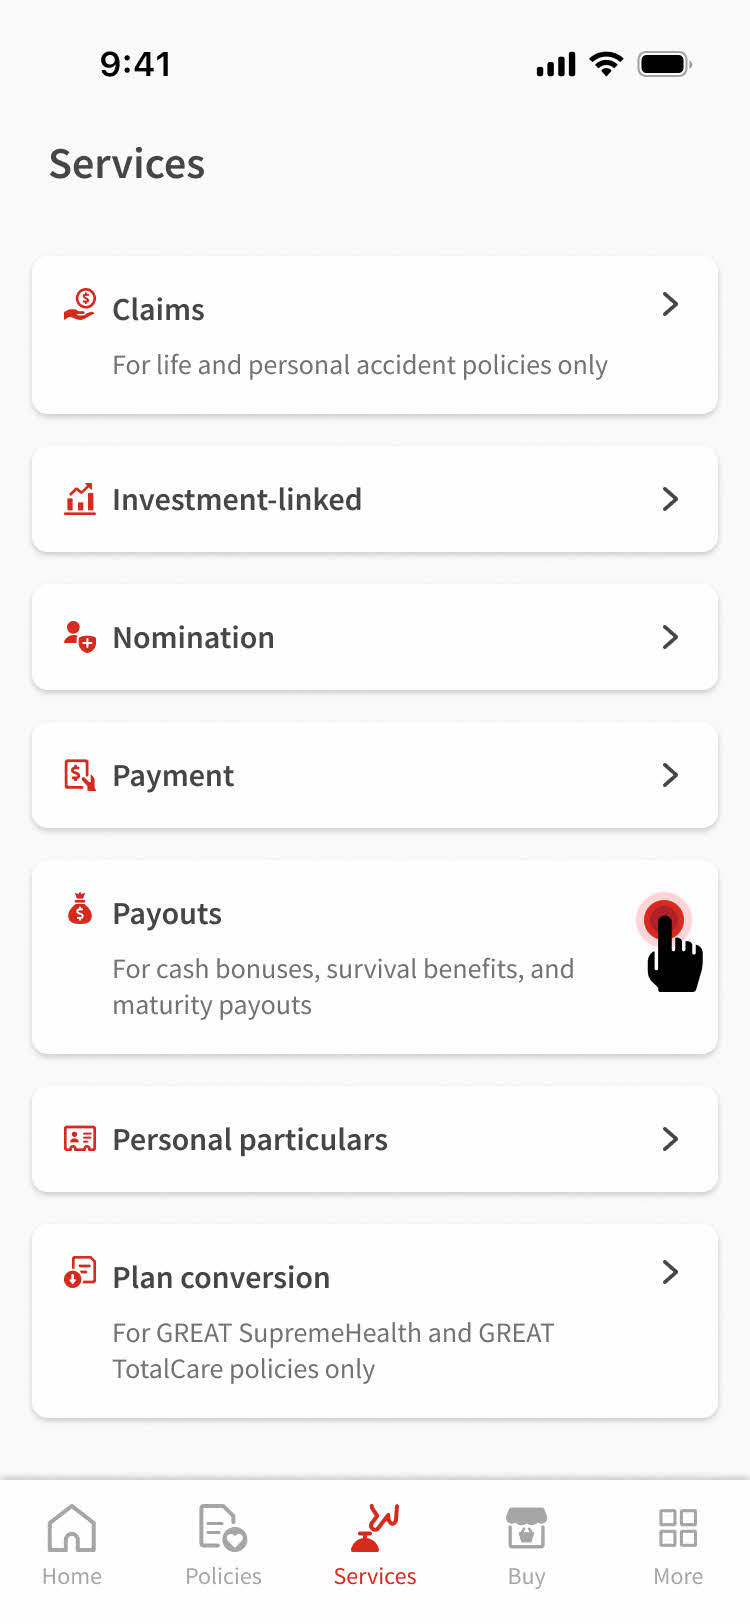This screenshot has height=1624, width=750.
Task: Click the Investment-linked chevron arrow
Action: pyautogui.click(x=670, y=499)
